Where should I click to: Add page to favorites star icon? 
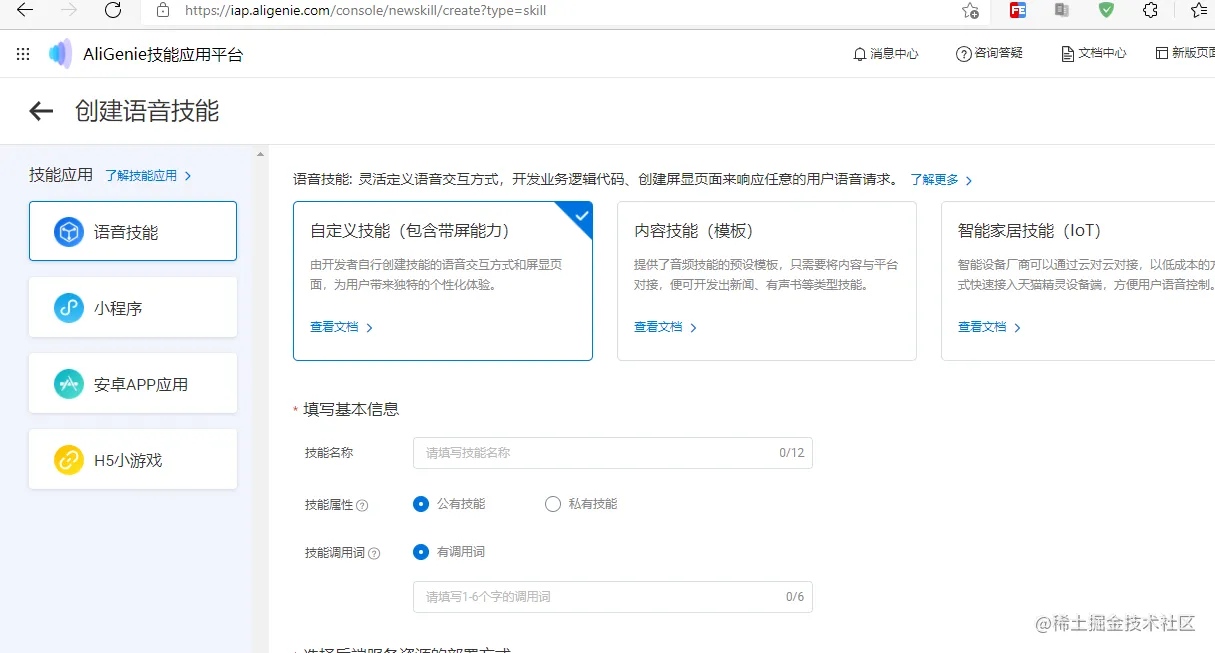(x=970, y=11)
